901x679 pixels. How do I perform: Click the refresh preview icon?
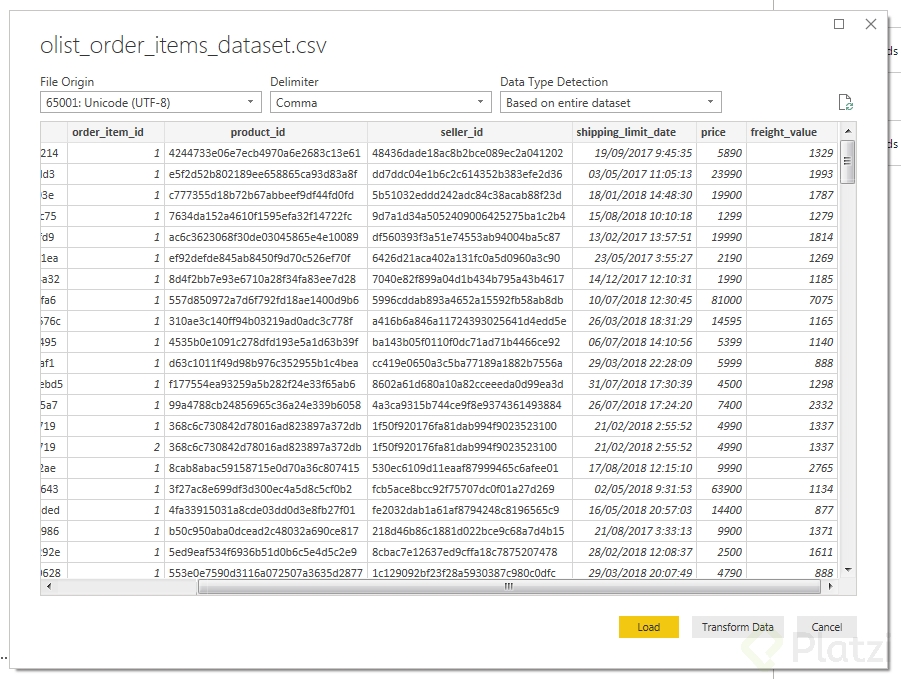pyautogui.click(x=846, y=102)
